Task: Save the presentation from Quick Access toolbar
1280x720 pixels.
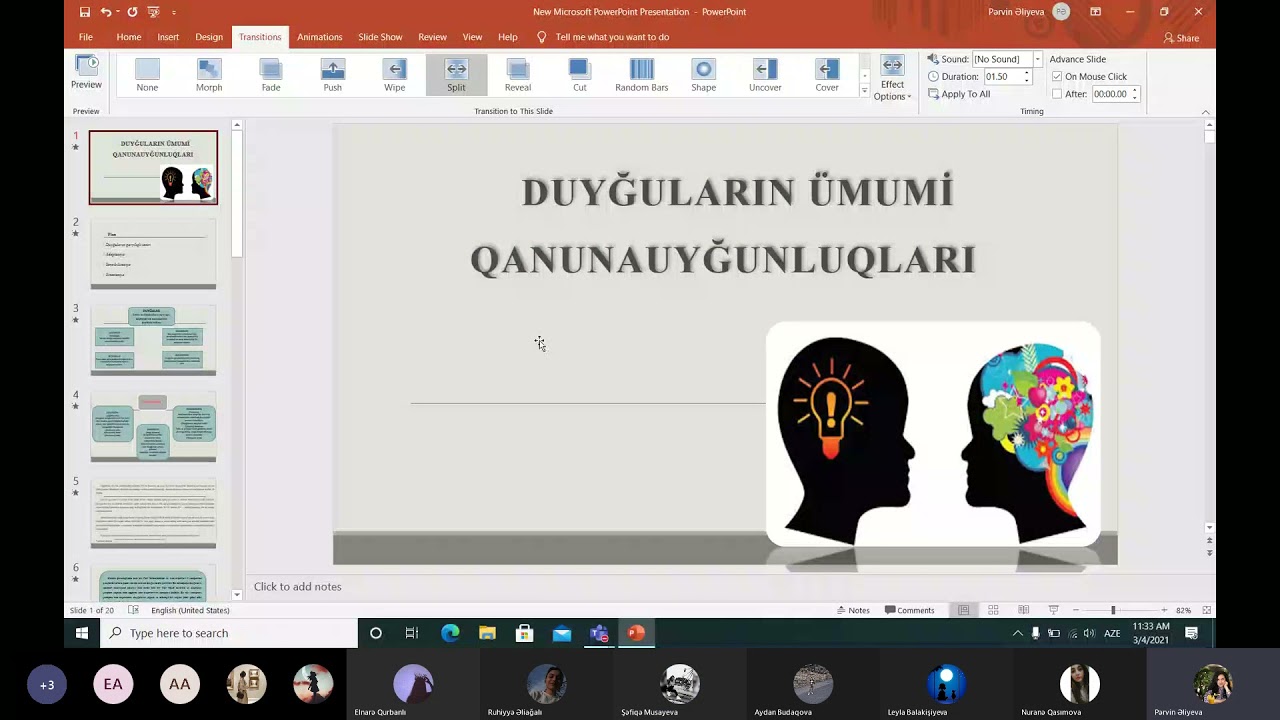Action: pyautogui.click(x=85, y=12)
